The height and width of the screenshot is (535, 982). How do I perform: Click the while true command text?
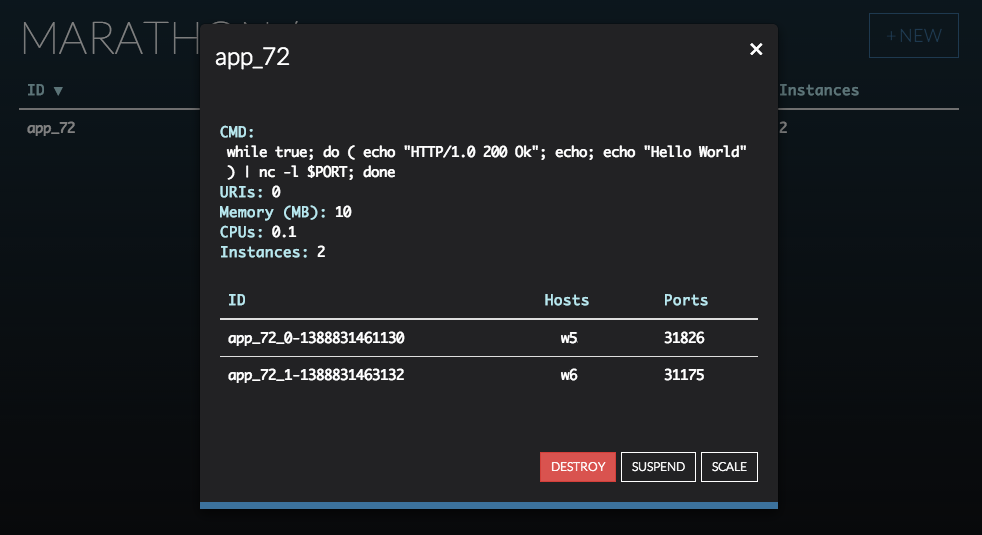point(486,162)
